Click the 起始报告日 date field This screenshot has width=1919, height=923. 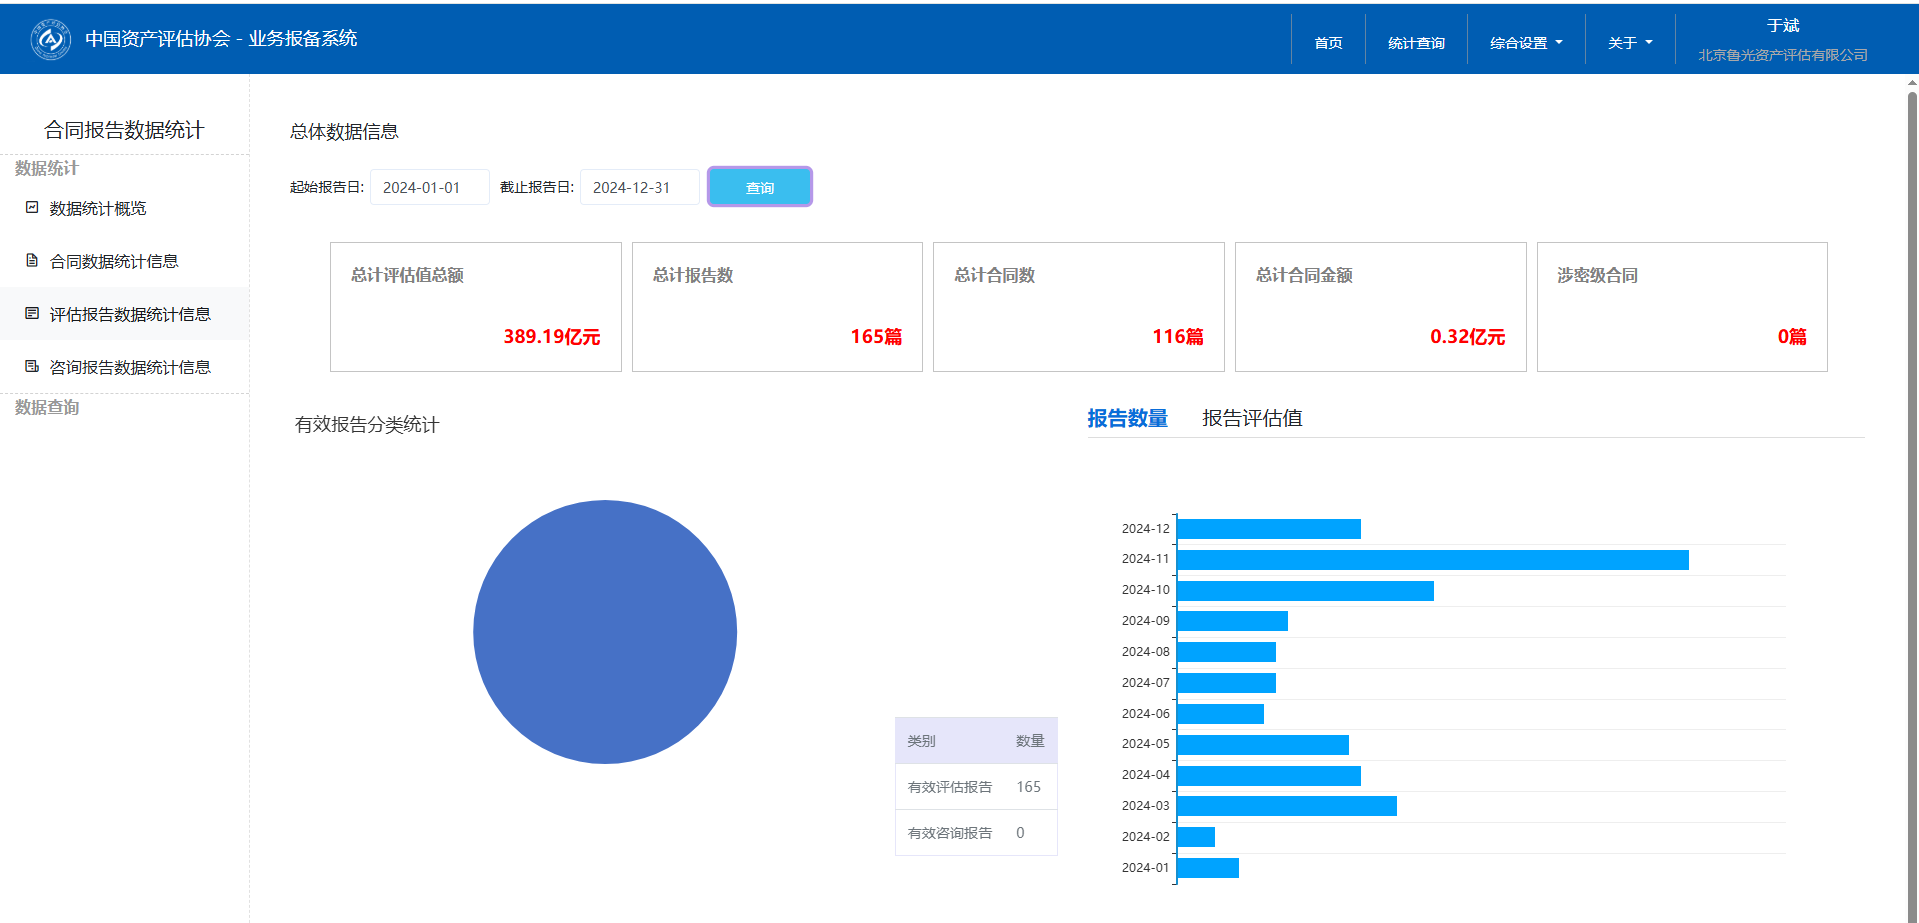429,187
